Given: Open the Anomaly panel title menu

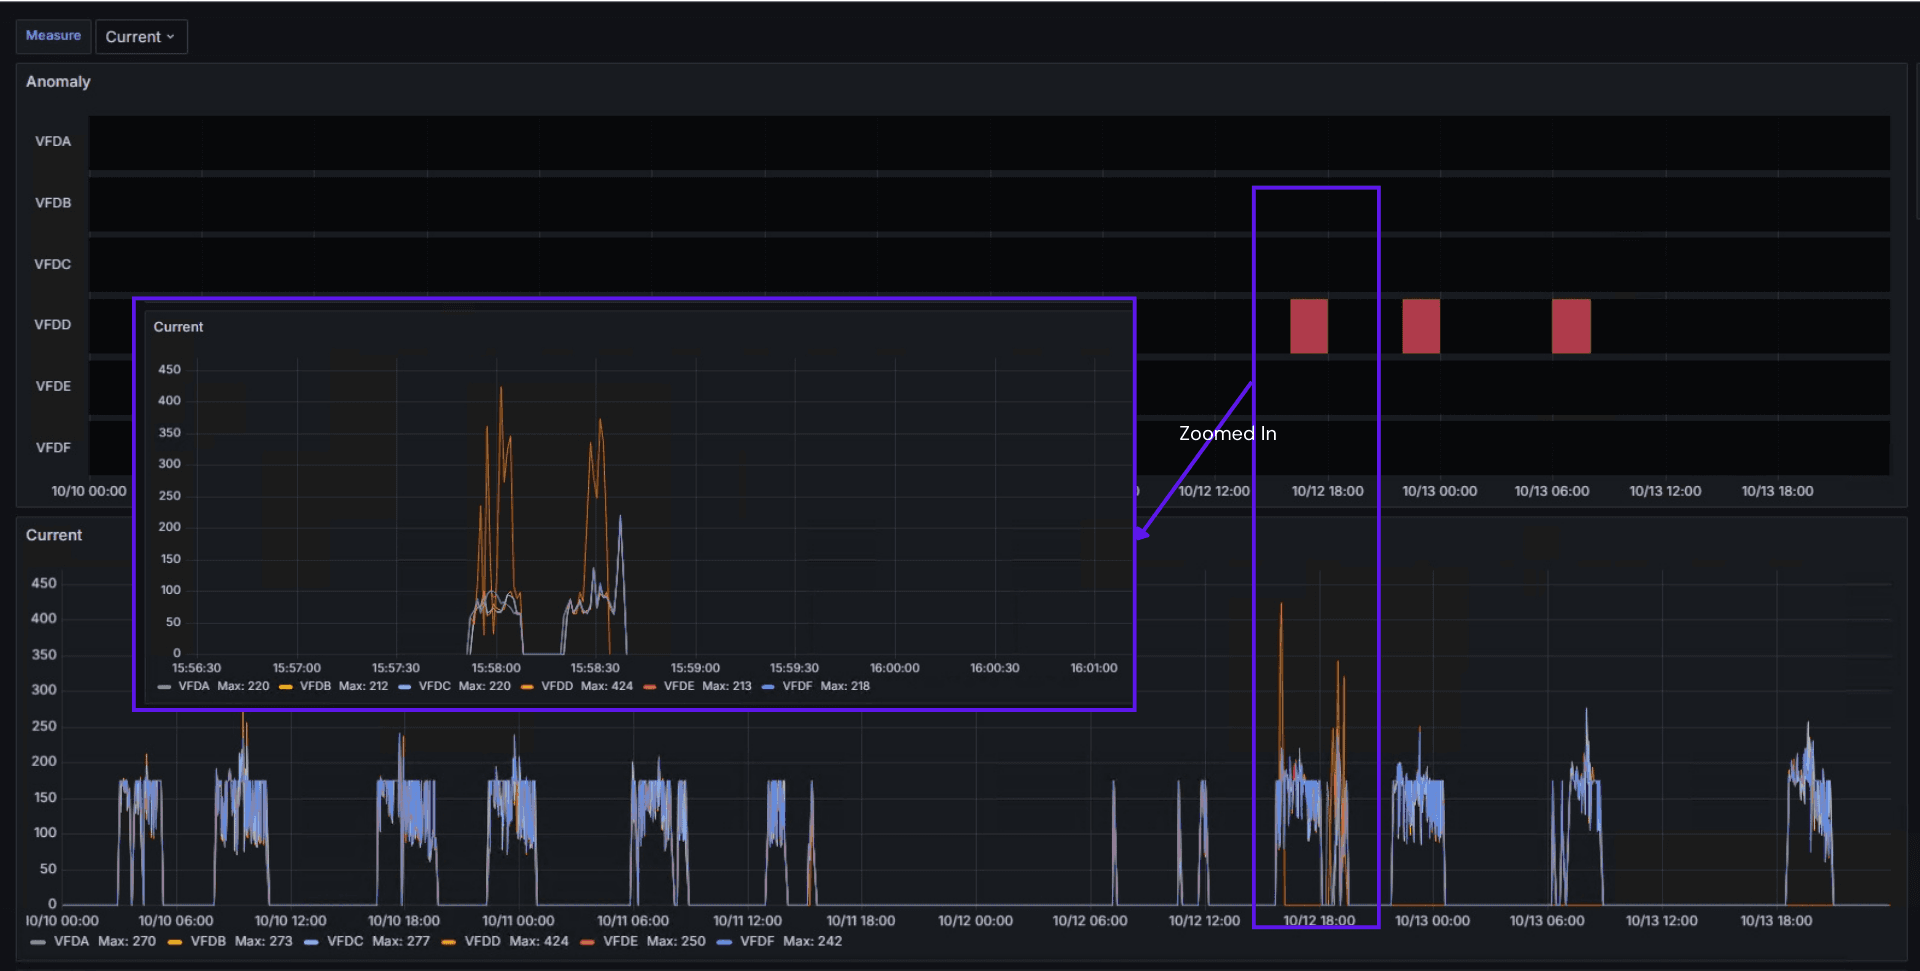Looking at the screenshot, I should [58, 82].
